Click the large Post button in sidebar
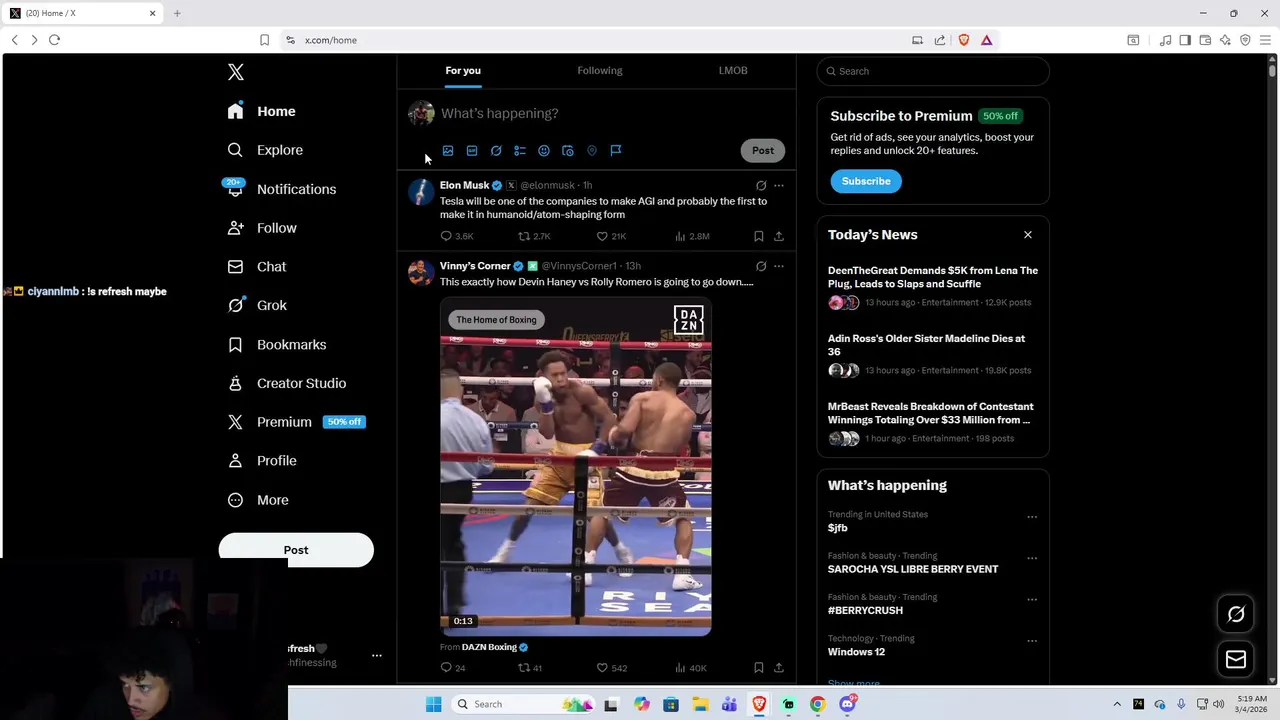Viewport: 1280px width, 720px height. coord(296,550)
